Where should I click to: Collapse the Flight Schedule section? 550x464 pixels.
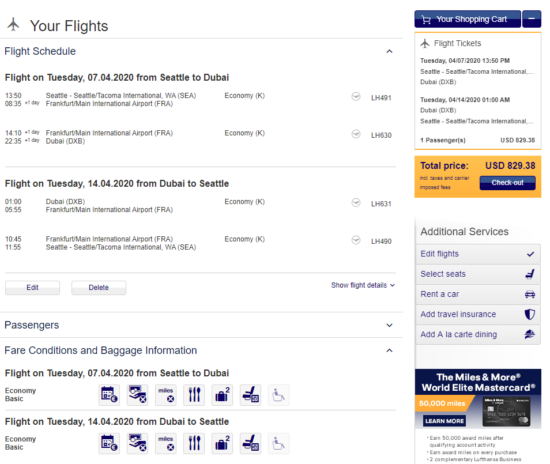[x=389, y=52]
